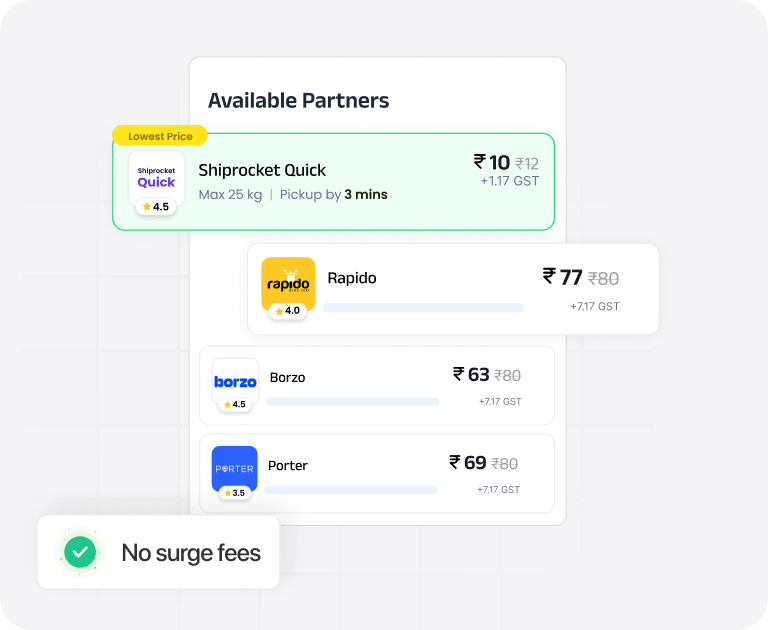Click the Rapido logo icon
This screenshot has width=768, height=630.
(x=288, y=284)
